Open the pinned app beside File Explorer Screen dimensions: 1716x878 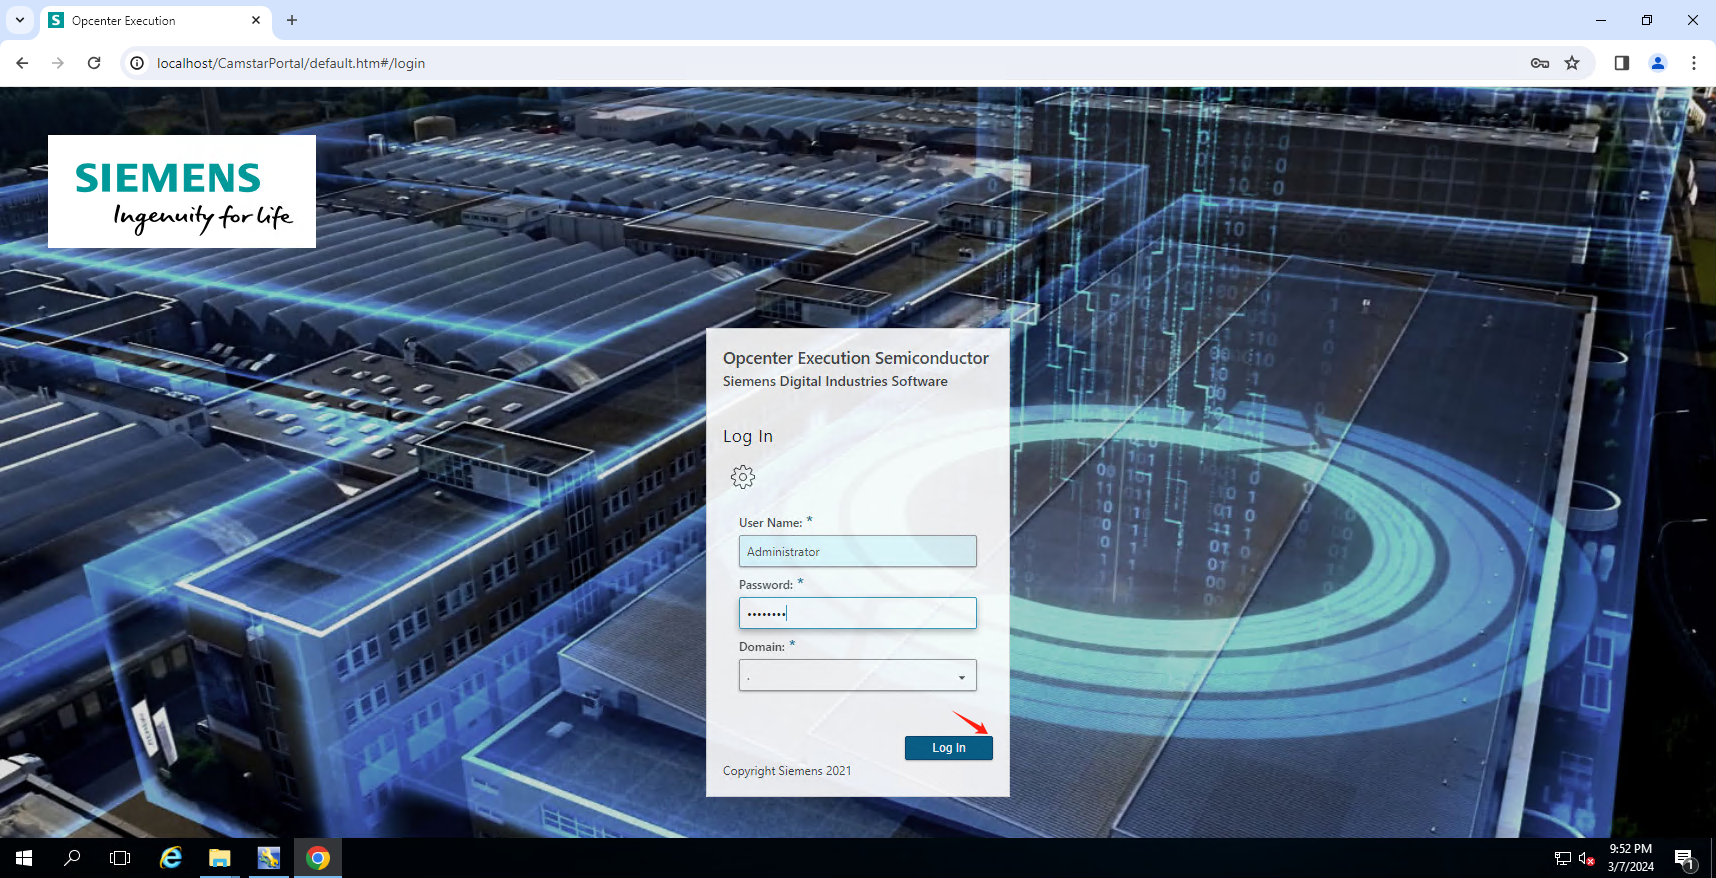(x=269, y=858)
